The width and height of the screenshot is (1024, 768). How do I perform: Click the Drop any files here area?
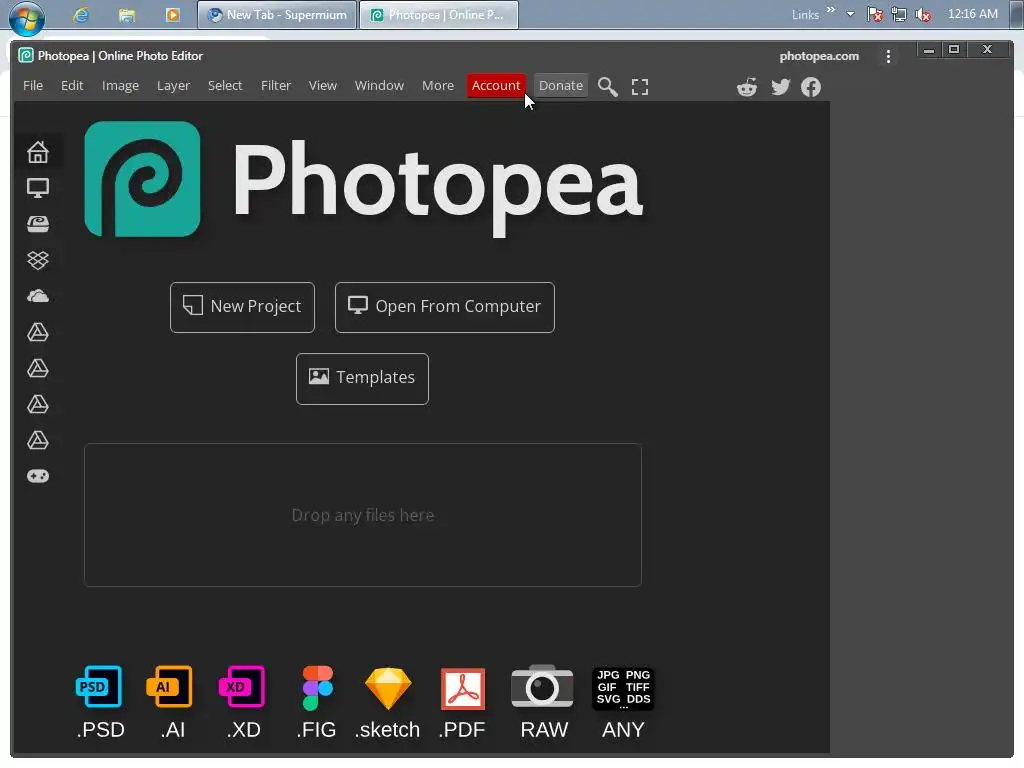(x=363, y=515)
